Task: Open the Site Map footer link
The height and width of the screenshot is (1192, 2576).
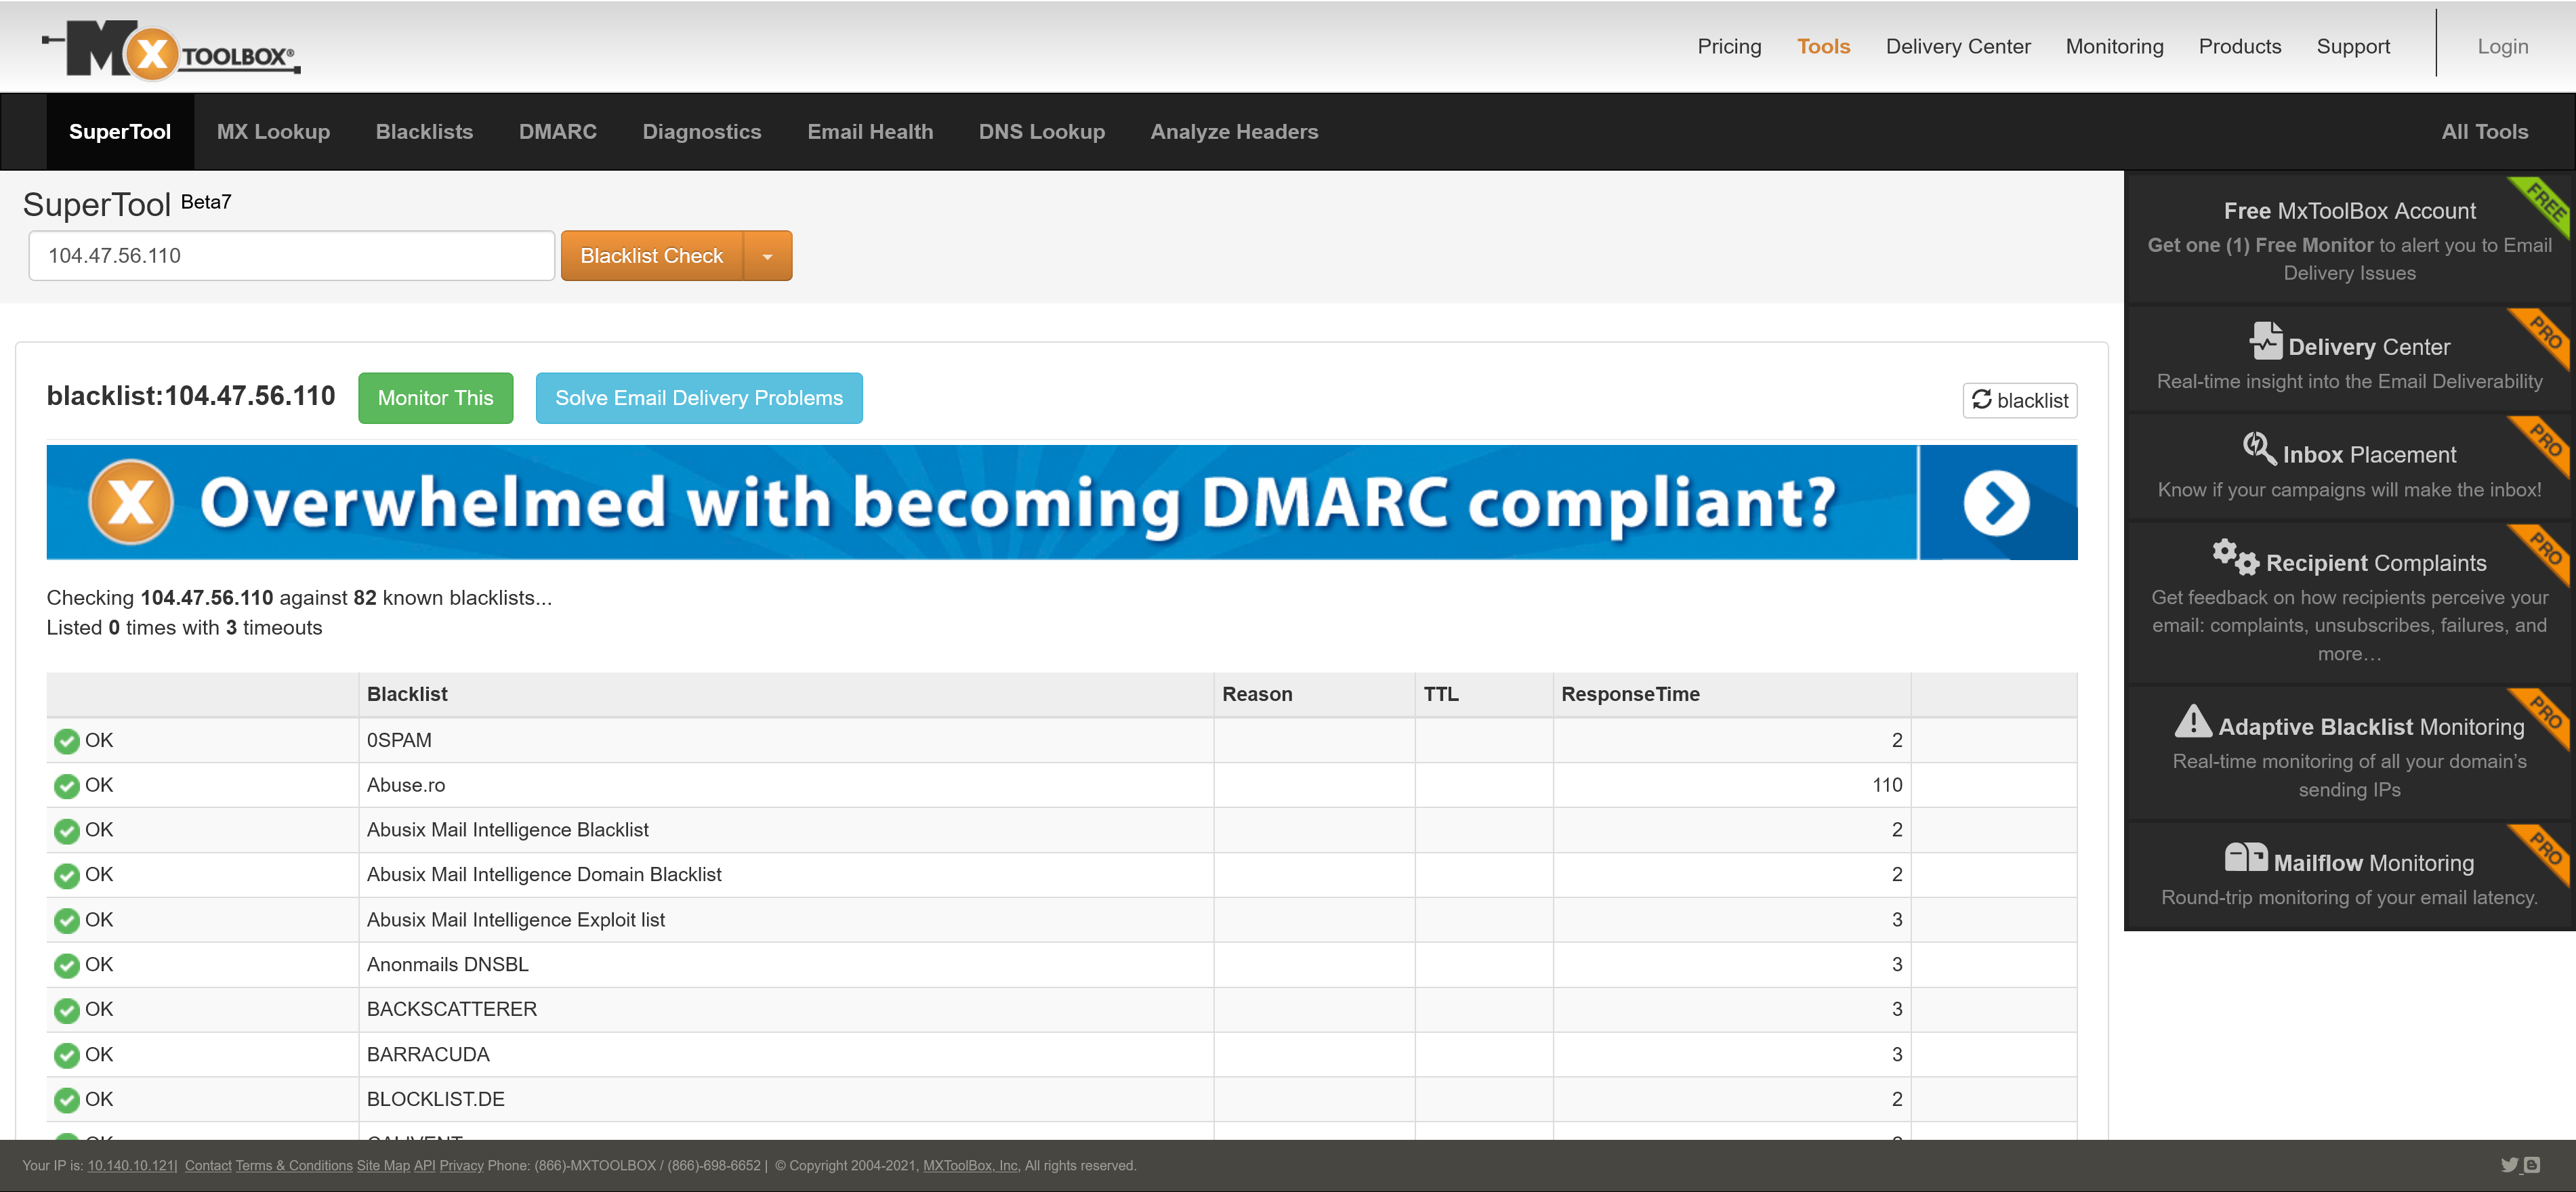Action: (383, 1166)
